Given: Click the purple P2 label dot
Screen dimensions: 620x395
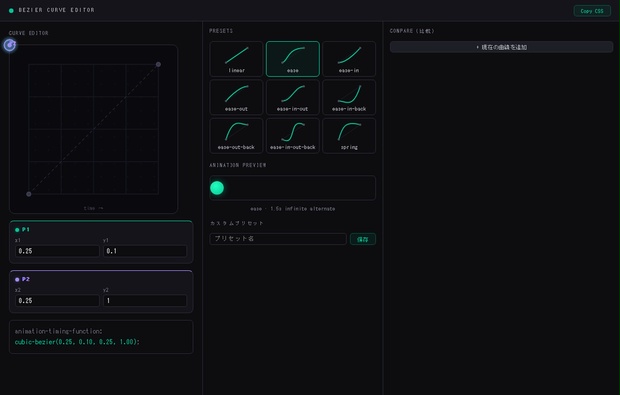Looking at the screenshot, I should tap(17, 279).
